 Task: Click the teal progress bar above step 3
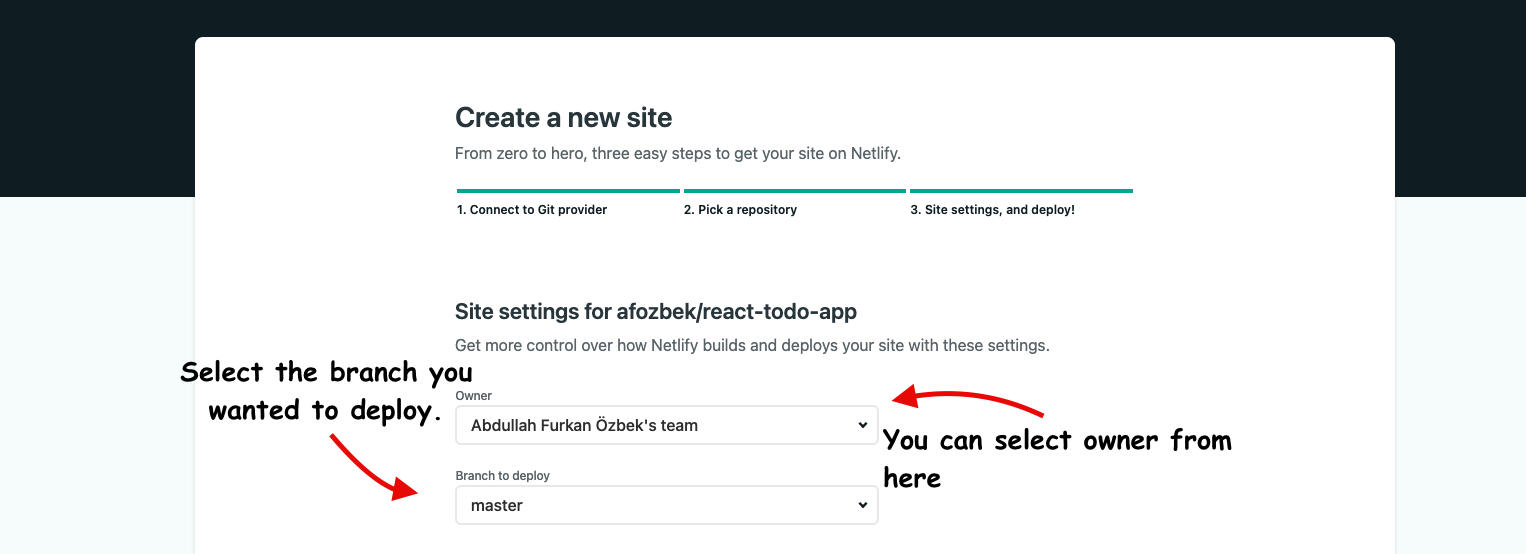tap(1021, 190)
